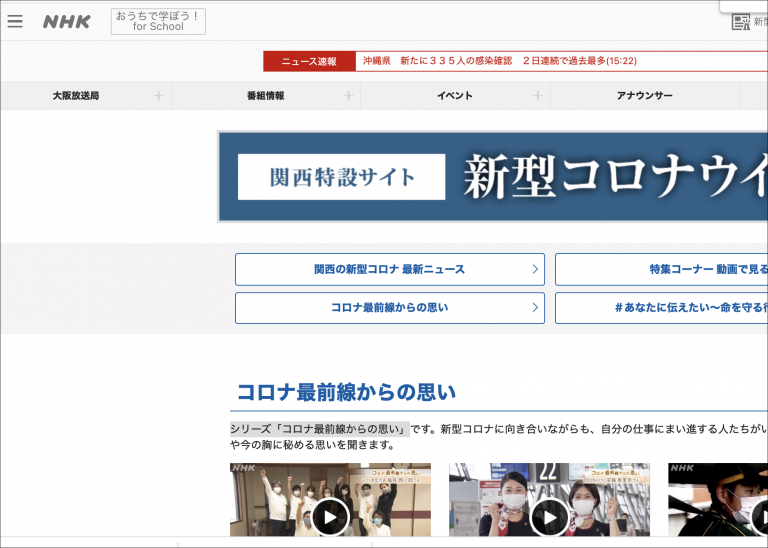Expand the イベント plus icon

537,96
